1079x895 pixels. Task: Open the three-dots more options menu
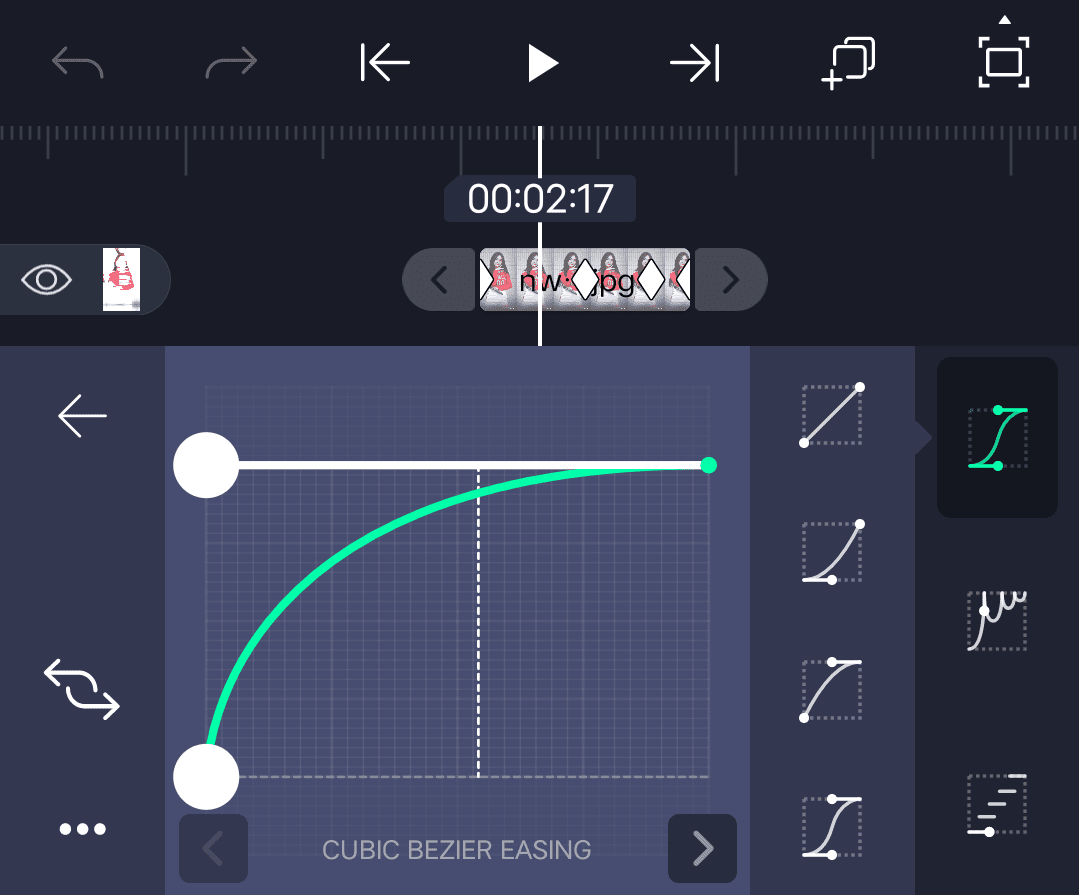82,828
